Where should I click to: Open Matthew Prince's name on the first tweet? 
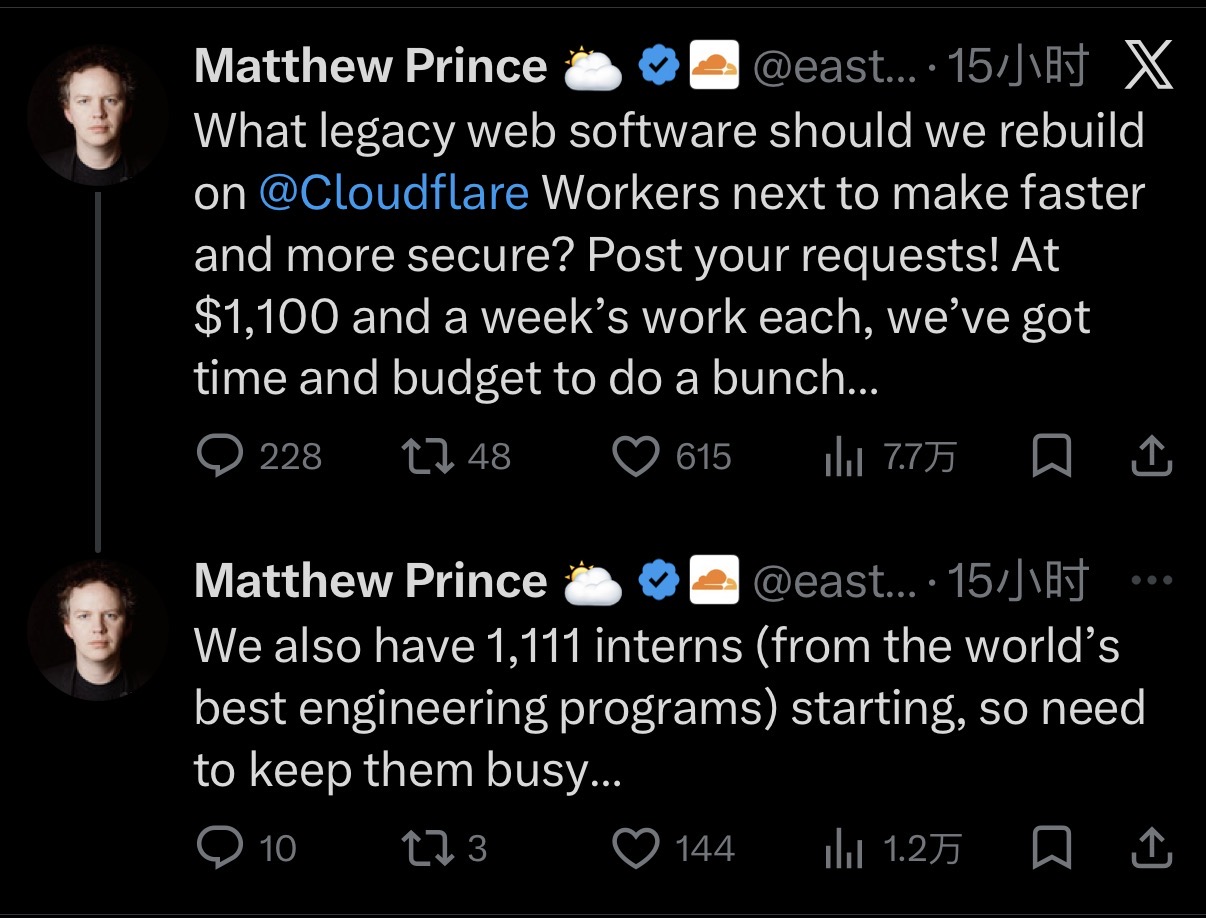coord(370,67)
